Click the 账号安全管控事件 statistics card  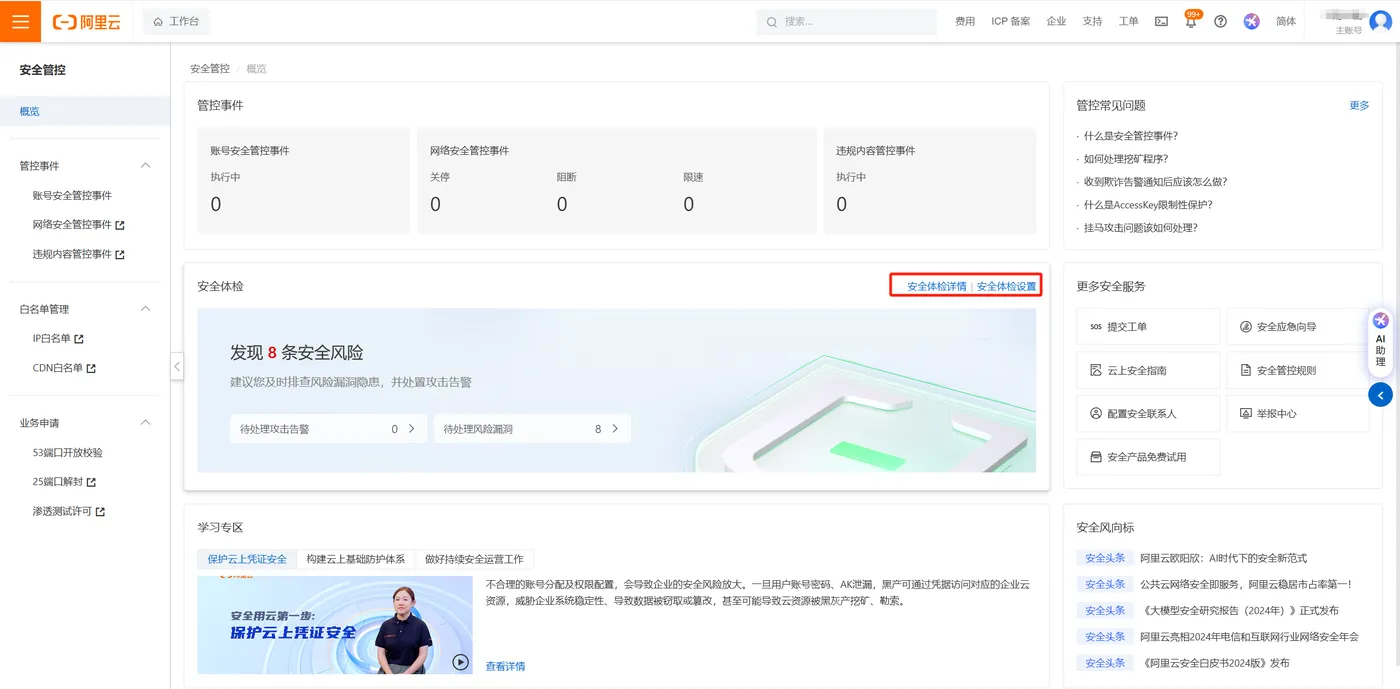coord(303,180)
